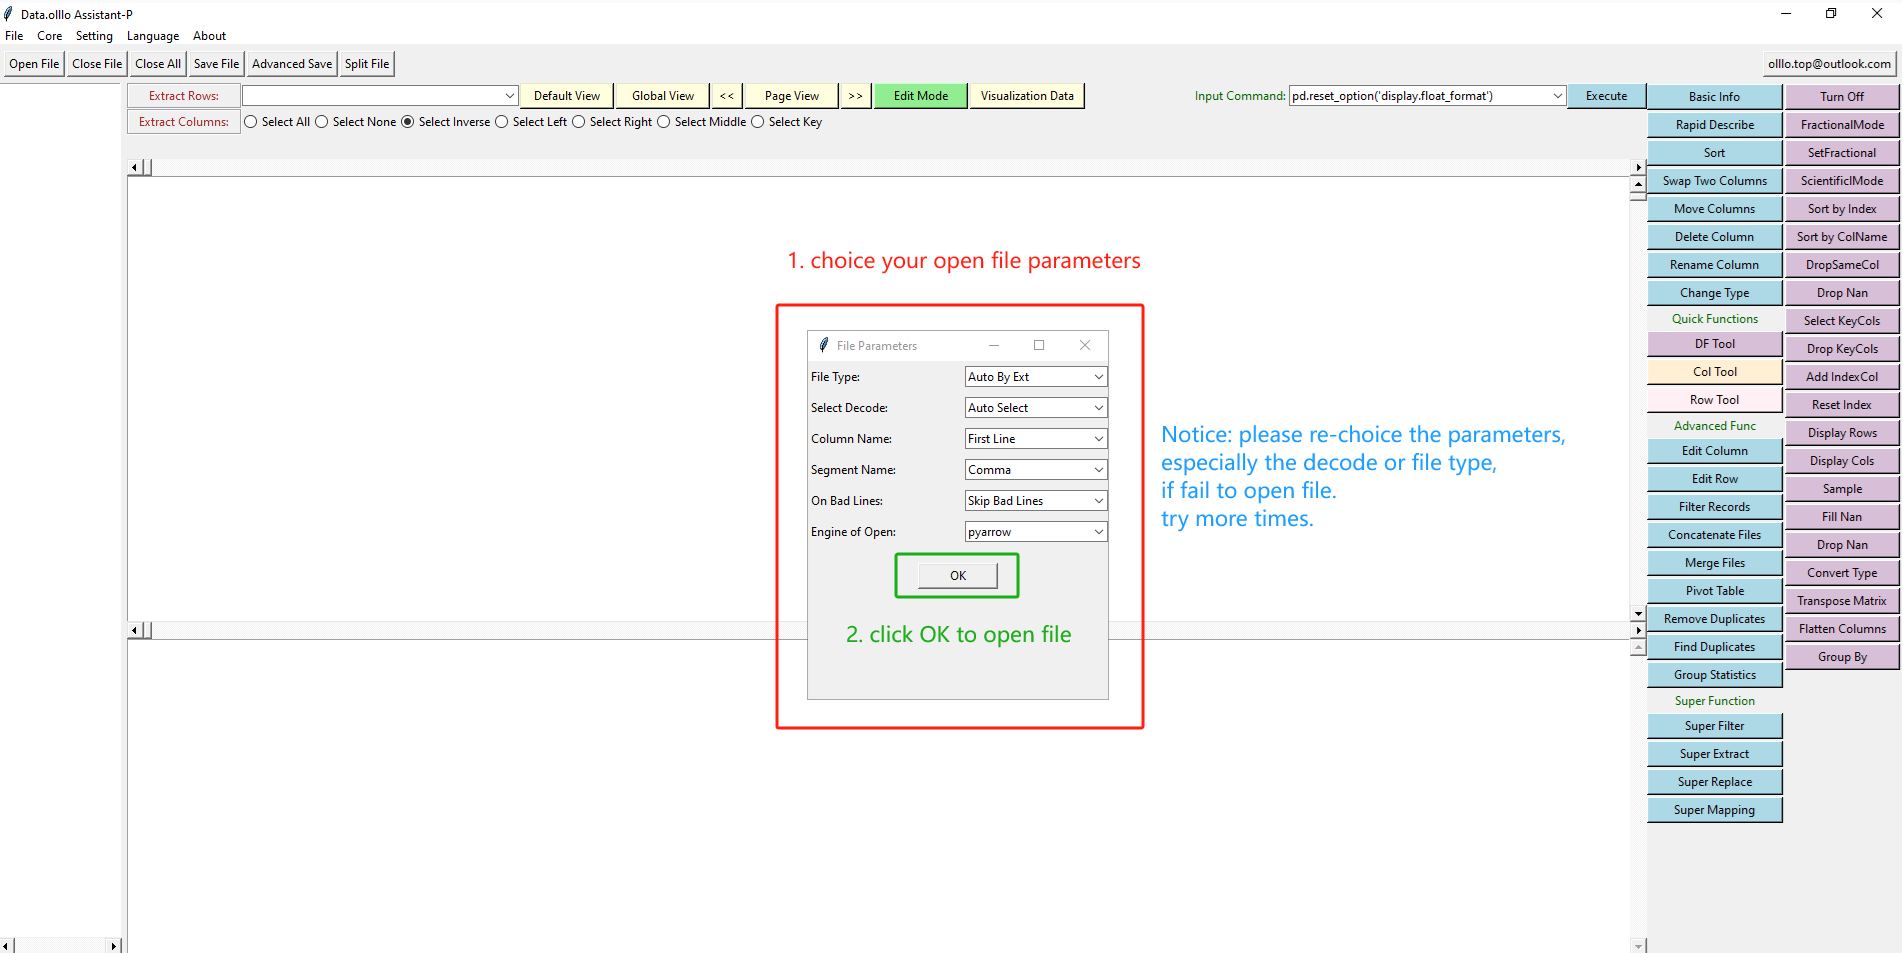Expand the Select Decode dropdown
This screenshot has height=953, width=1902.
[x=1098, y=408]
